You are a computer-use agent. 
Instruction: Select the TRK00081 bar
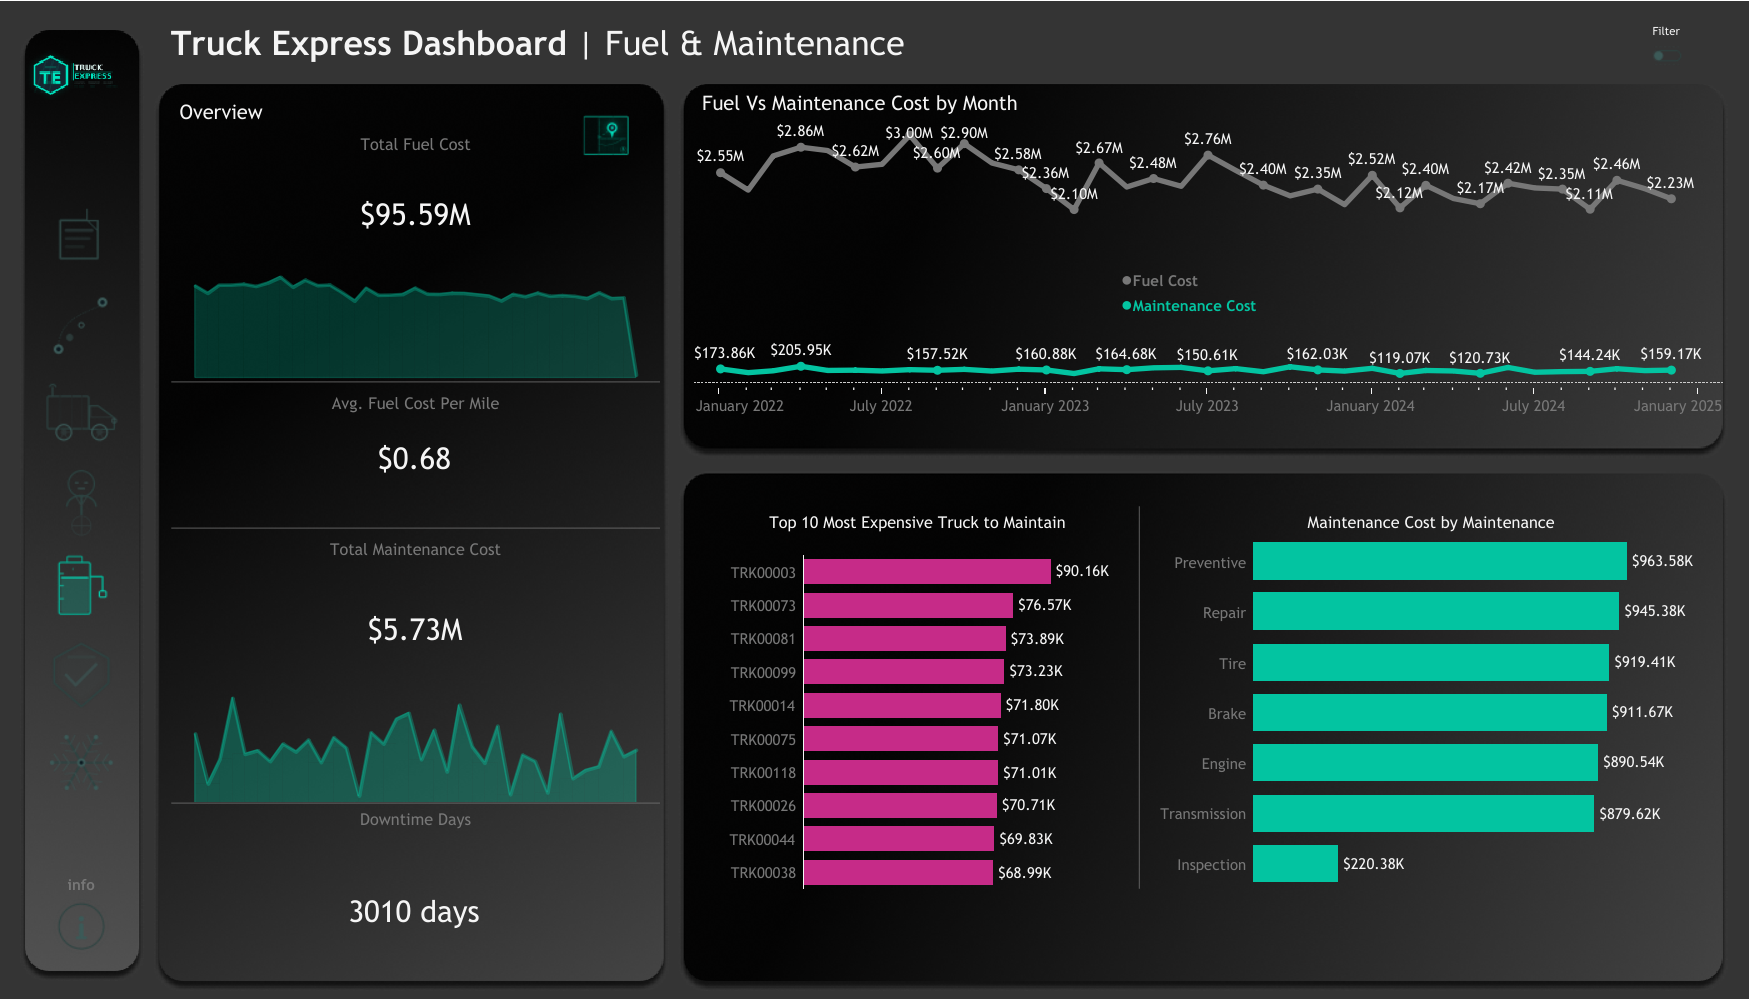[905, 638]
